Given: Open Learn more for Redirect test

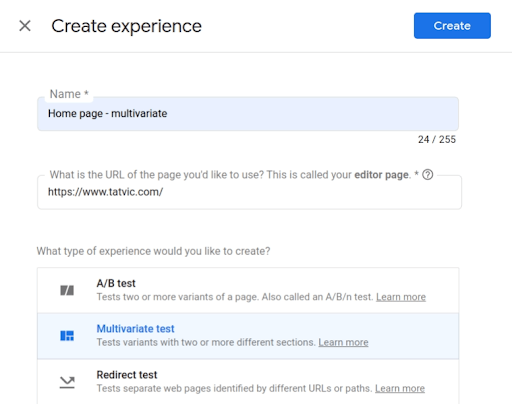Looking at the screenshot, I should pyautogui.click(x=400, y=388).
